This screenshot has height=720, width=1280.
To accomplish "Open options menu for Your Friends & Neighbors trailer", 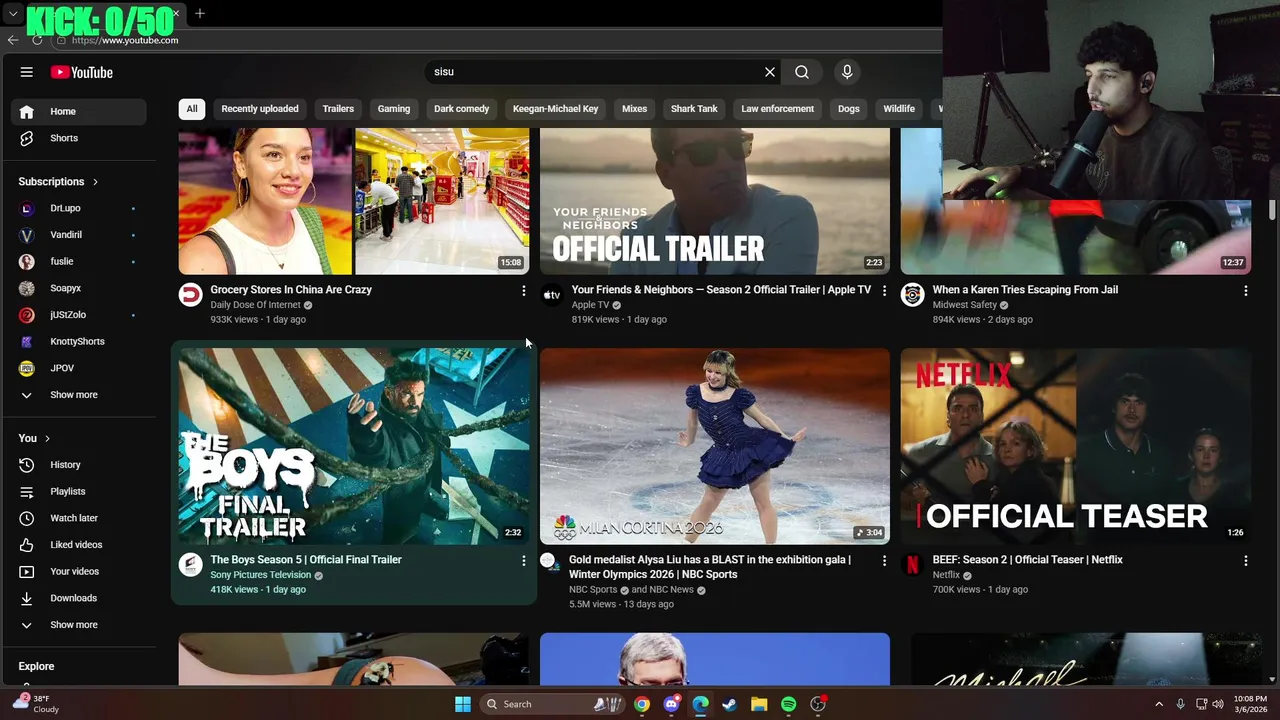I will [x=884, y=290].
